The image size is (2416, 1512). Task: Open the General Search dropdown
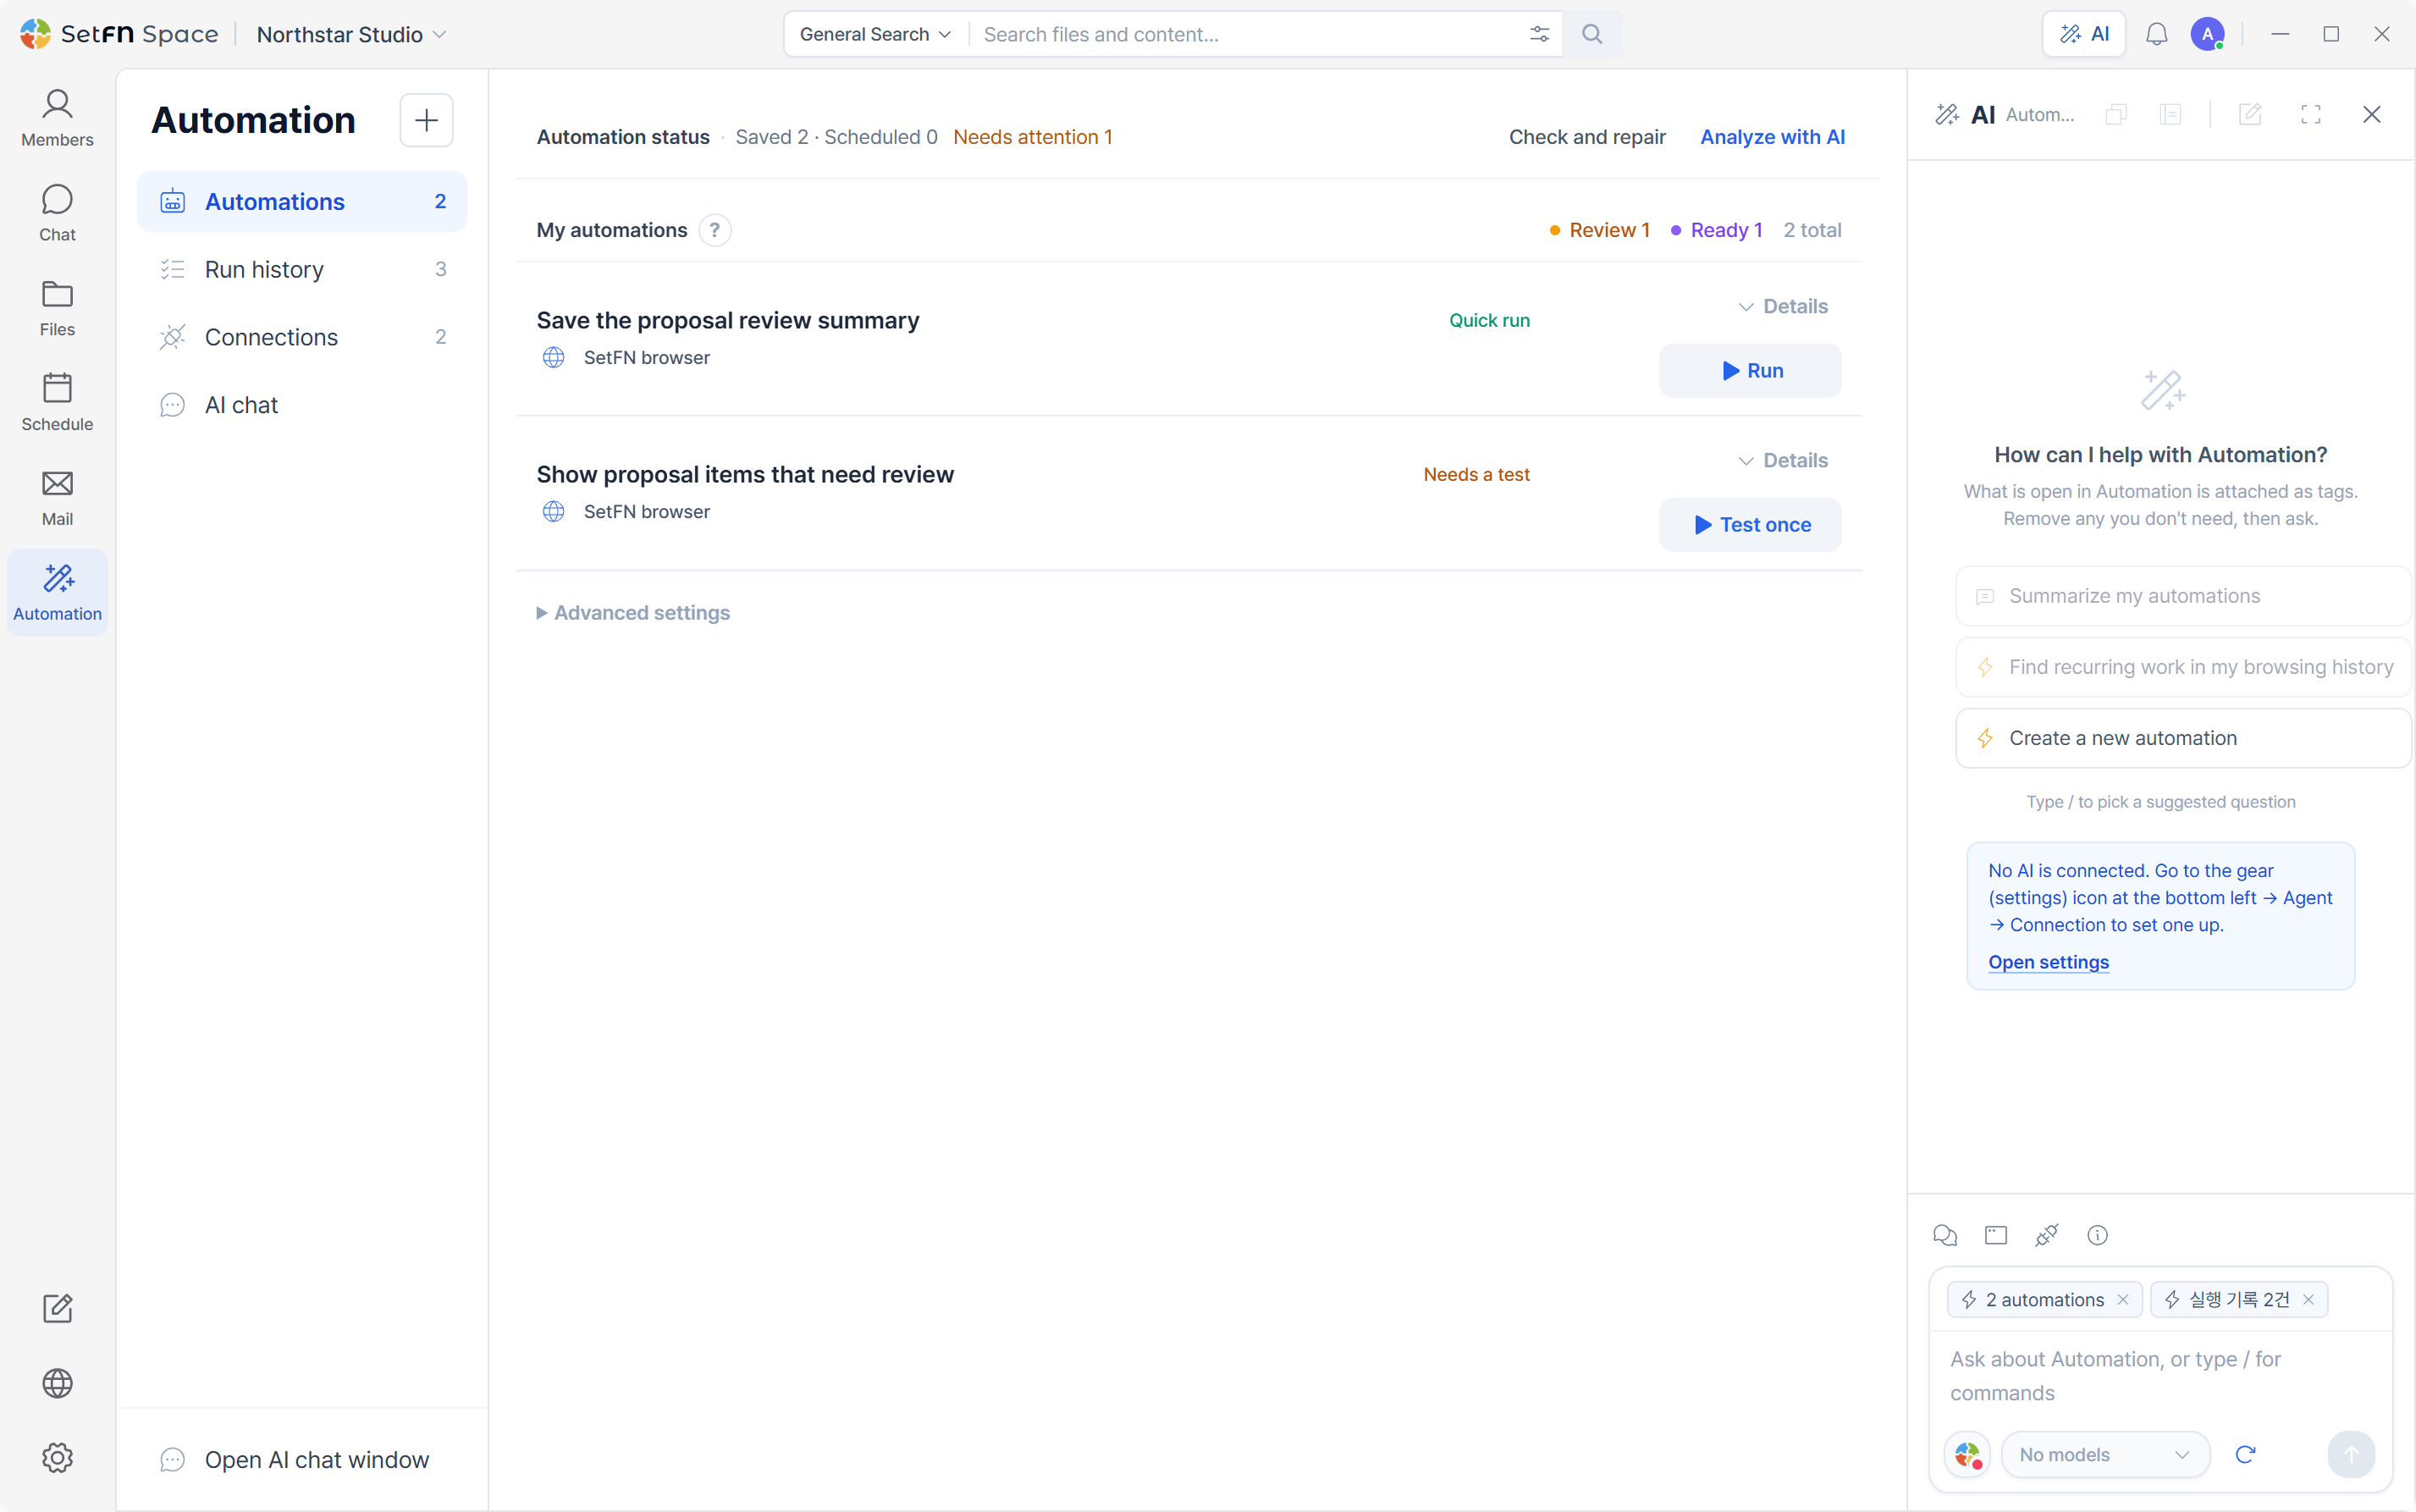point(875,34)
